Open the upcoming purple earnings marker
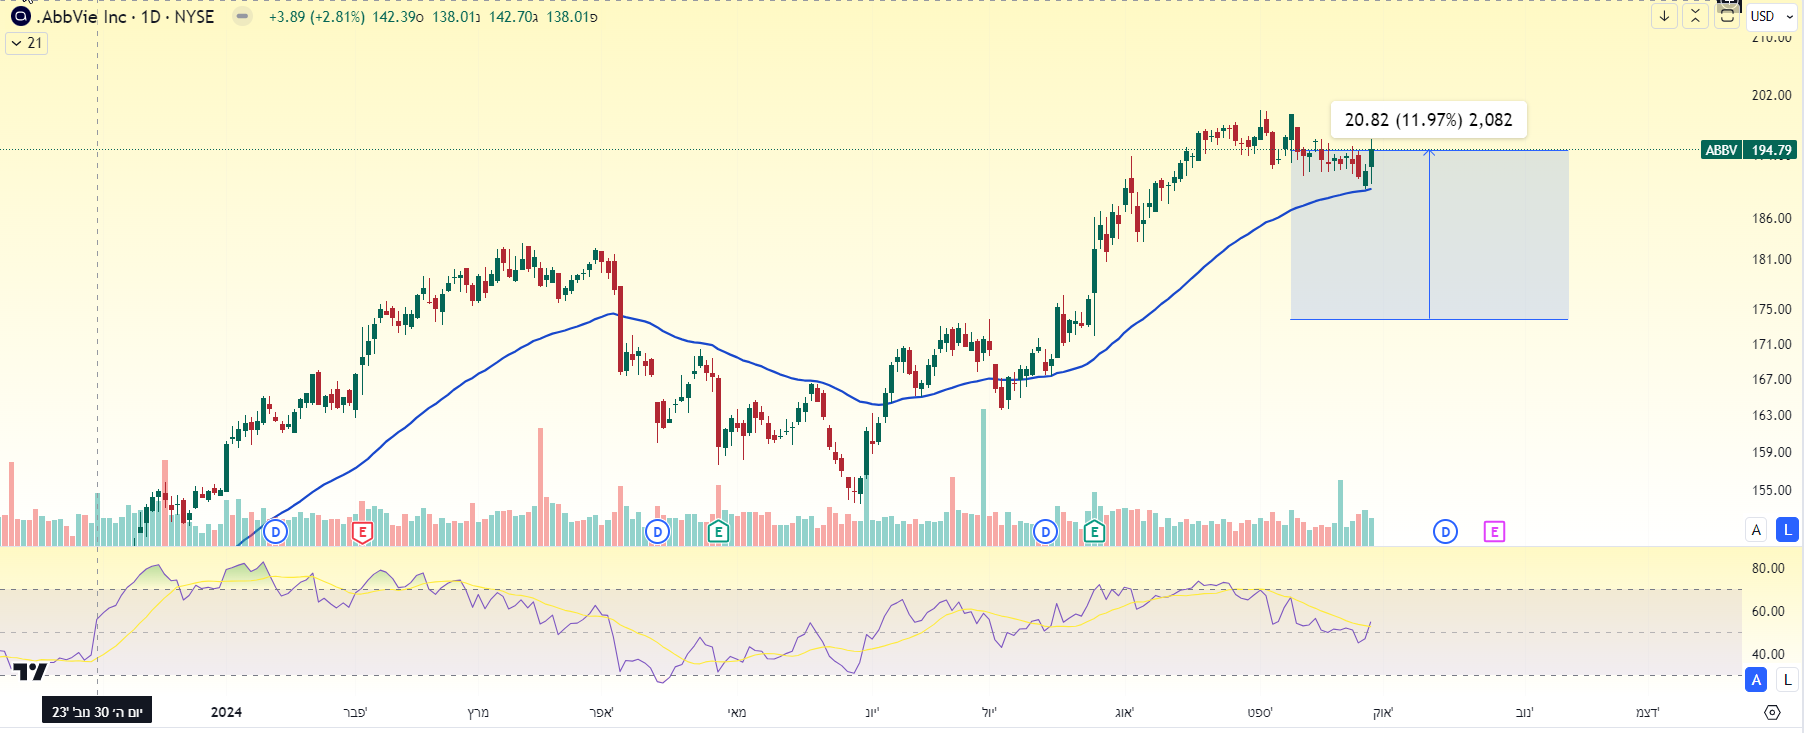Image resolution: width=1804 pixels, height=733 pixels. tap(1494, 532)
